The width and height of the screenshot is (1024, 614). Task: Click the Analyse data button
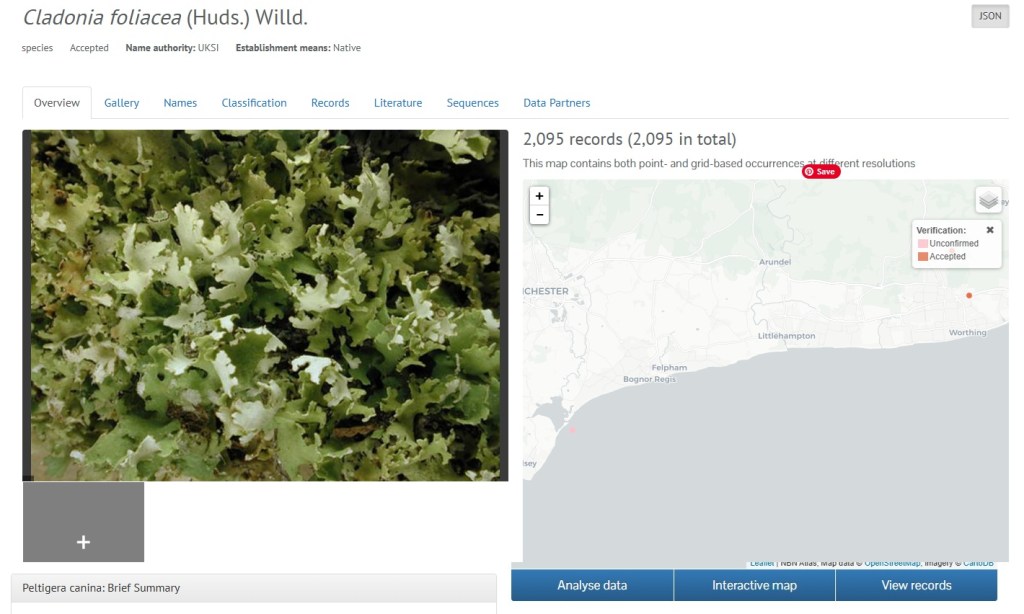click(592, 585)
